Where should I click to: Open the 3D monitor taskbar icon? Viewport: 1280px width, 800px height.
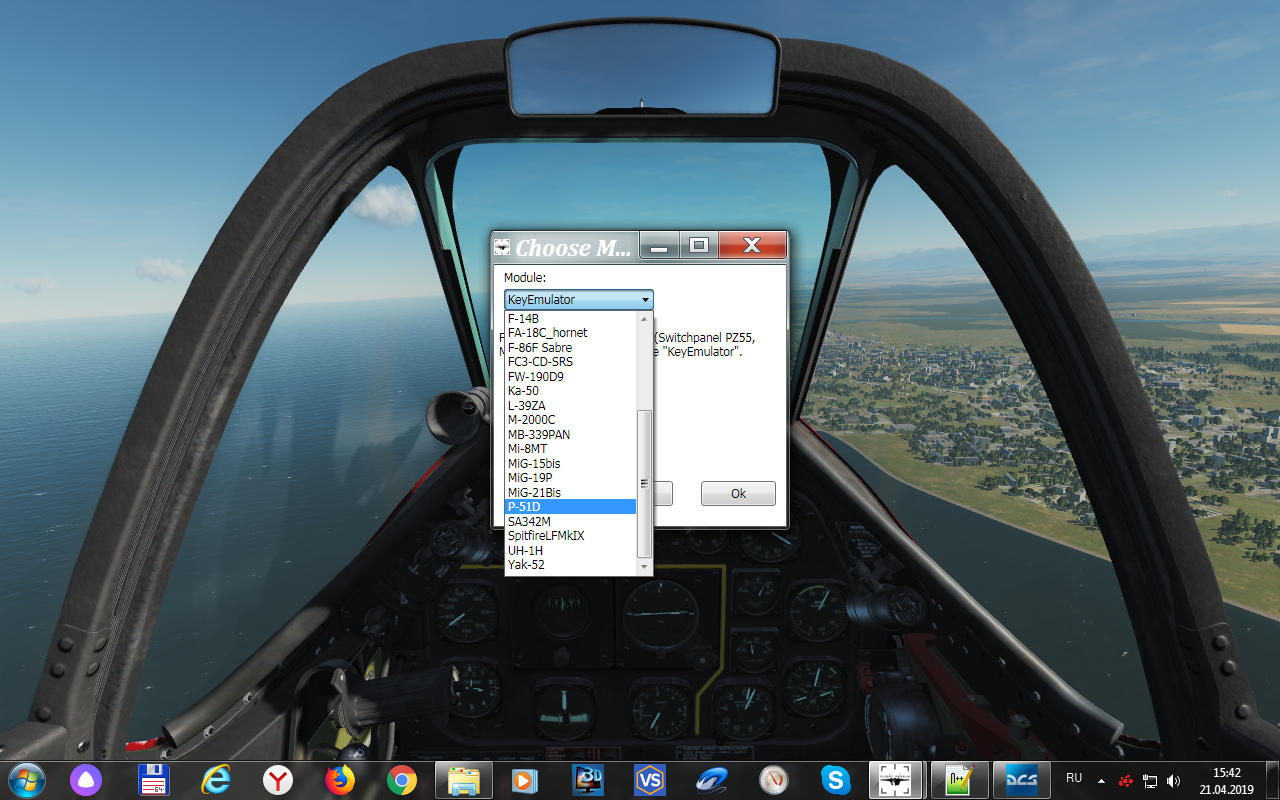click(588, 779)
